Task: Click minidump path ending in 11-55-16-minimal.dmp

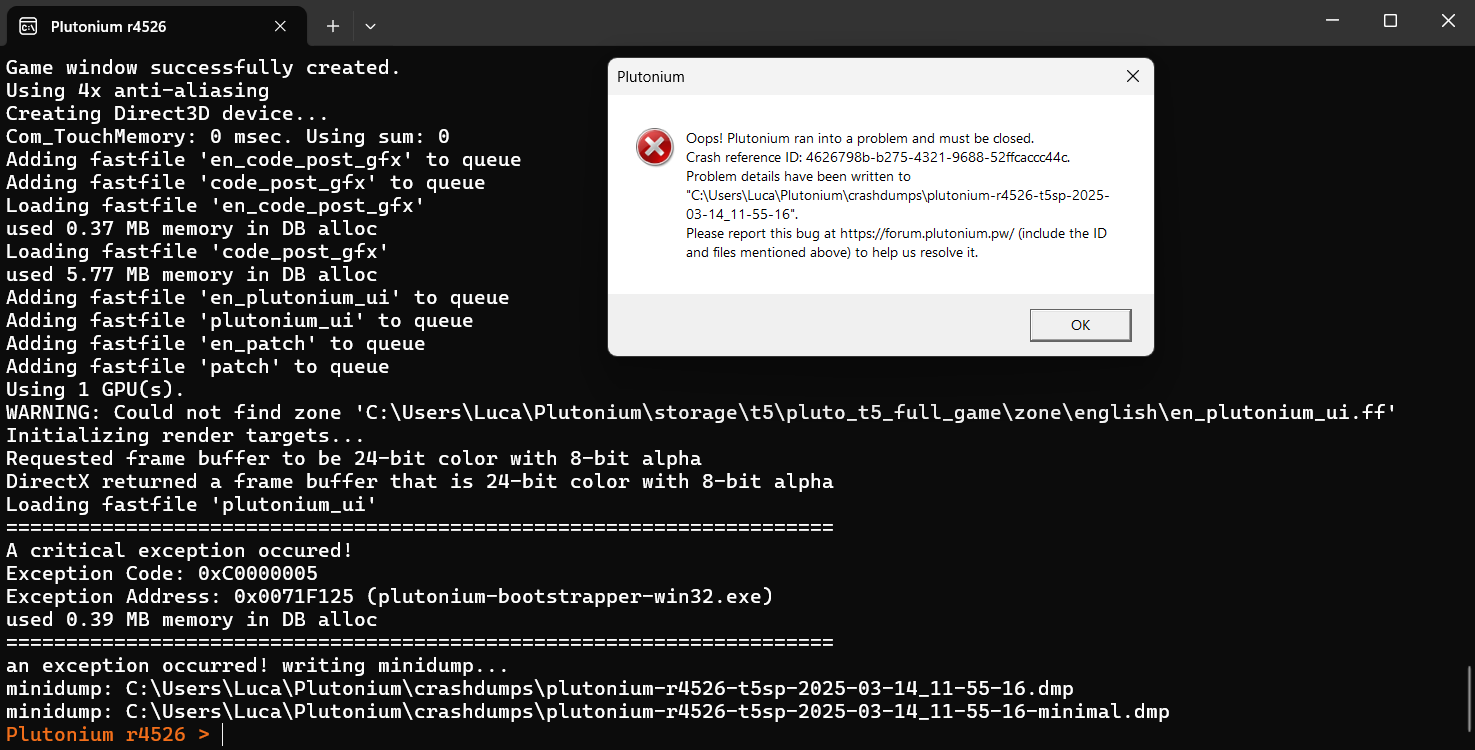Action: [x=588, y=712]
